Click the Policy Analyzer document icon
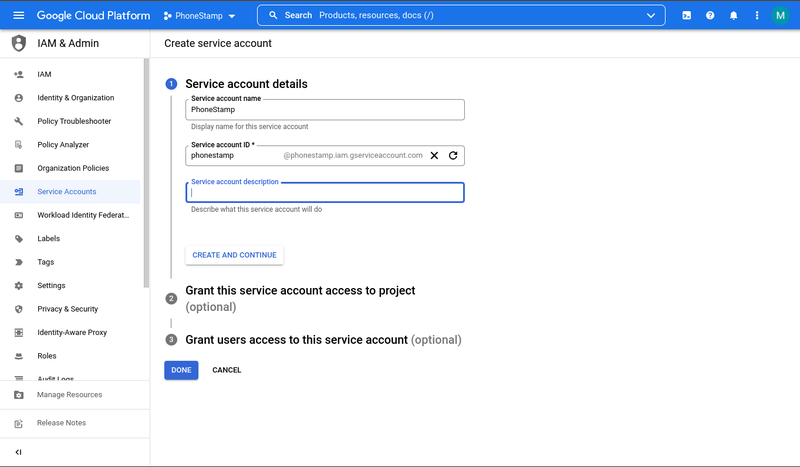 point(19,145)
